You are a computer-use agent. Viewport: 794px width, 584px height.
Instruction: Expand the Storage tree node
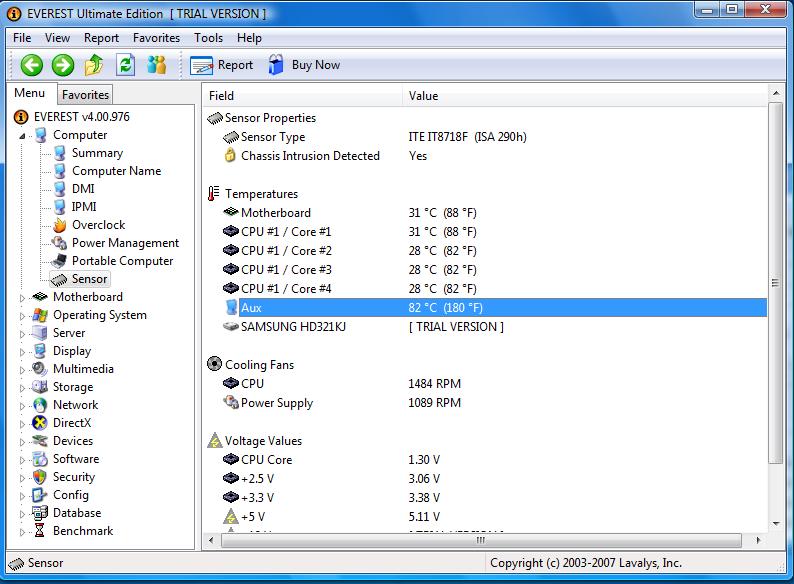pyautogui.click(x=22, y=388)
